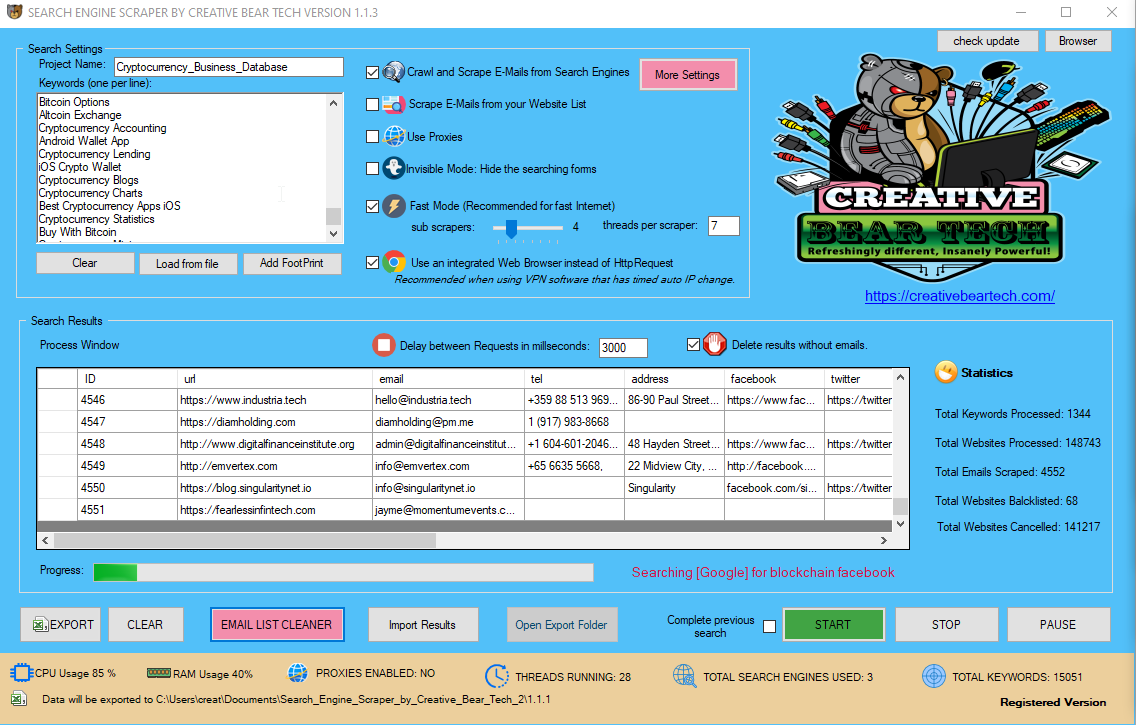Click the Project Name input field
Screen dimensions: 1136x725
(x=228, y=66)
